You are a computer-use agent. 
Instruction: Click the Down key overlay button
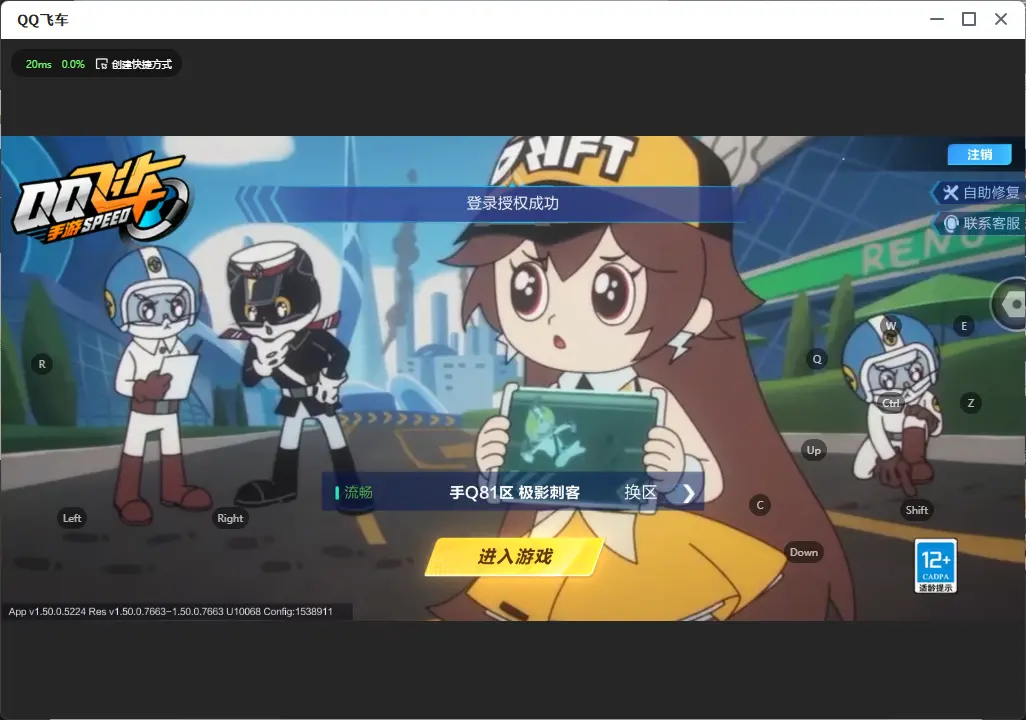point(804,552)
